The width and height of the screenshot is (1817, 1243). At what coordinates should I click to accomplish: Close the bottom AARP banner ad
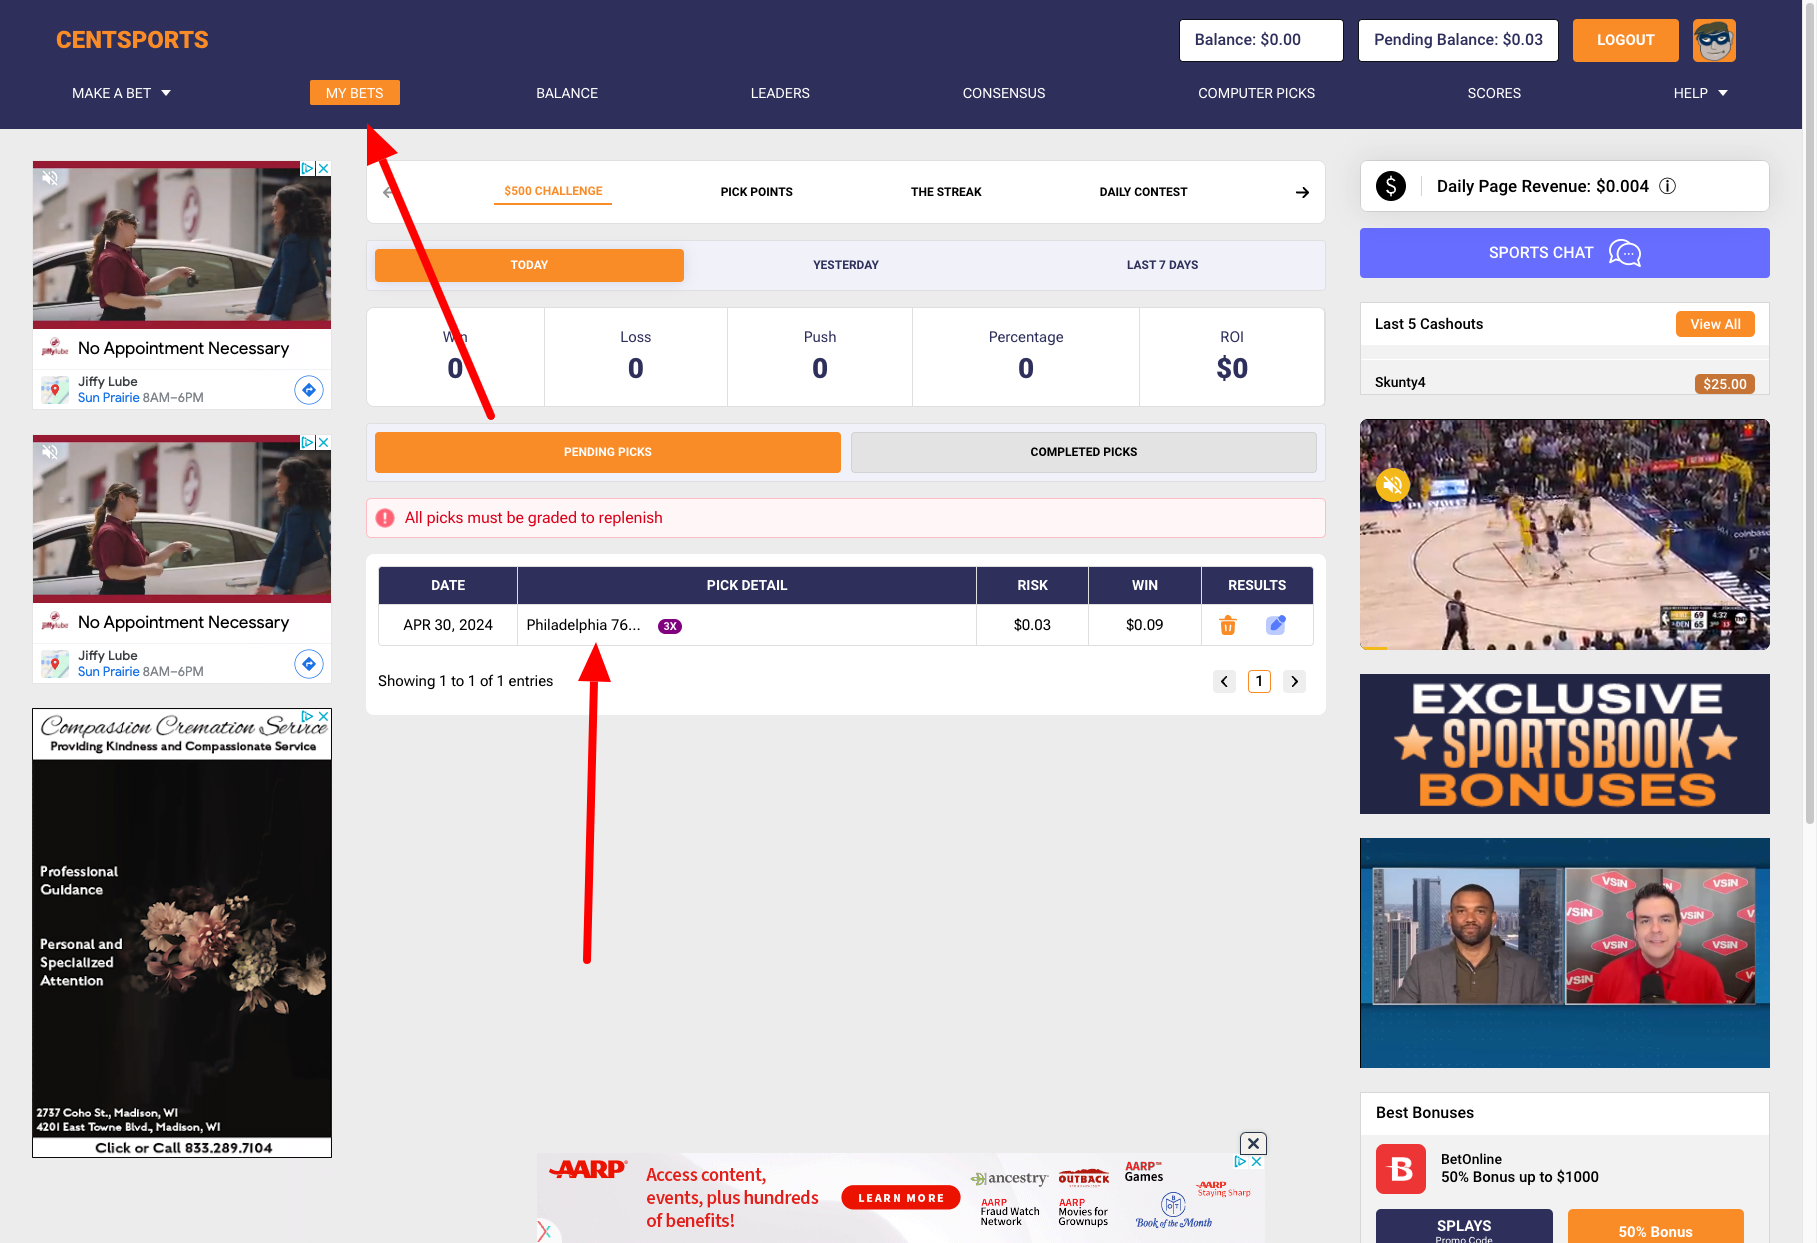click(1253, 1143)
